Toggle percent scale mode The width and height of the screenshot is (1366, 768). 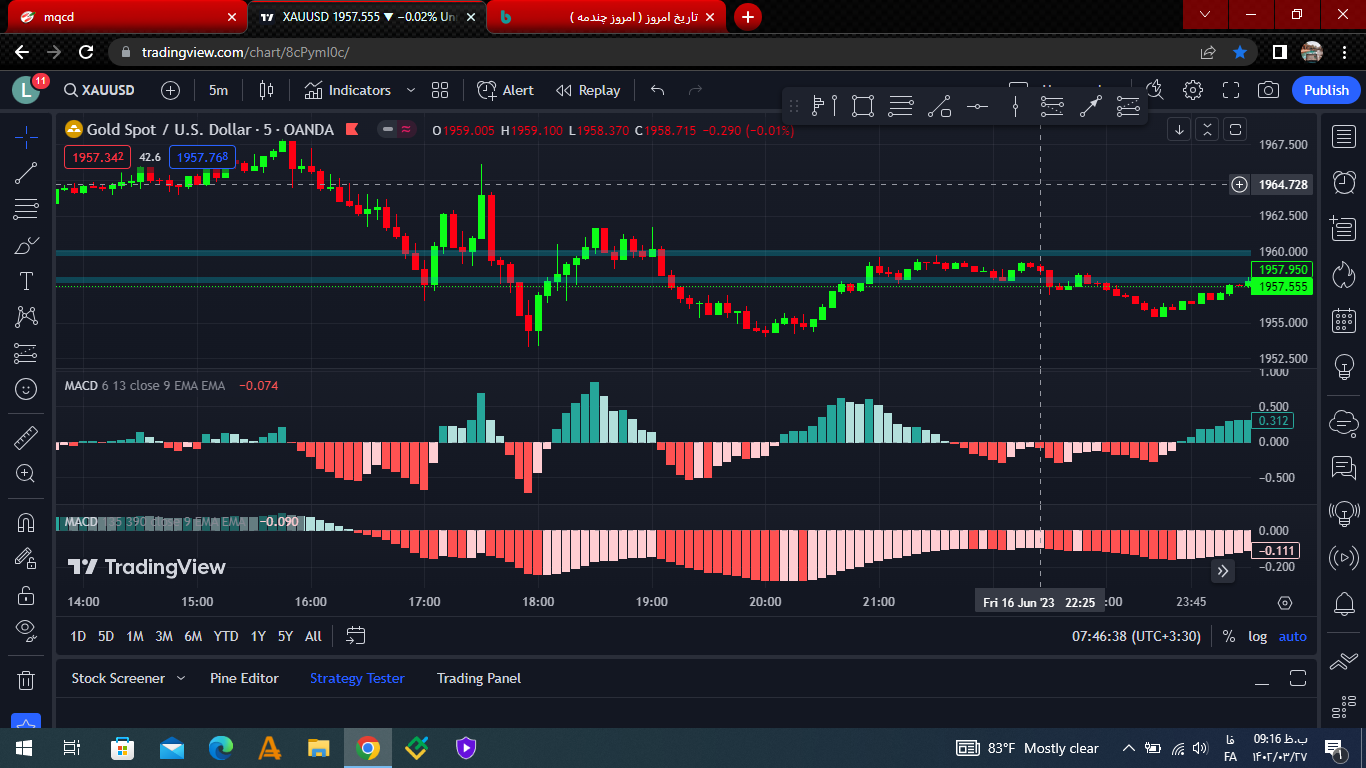1228,636
